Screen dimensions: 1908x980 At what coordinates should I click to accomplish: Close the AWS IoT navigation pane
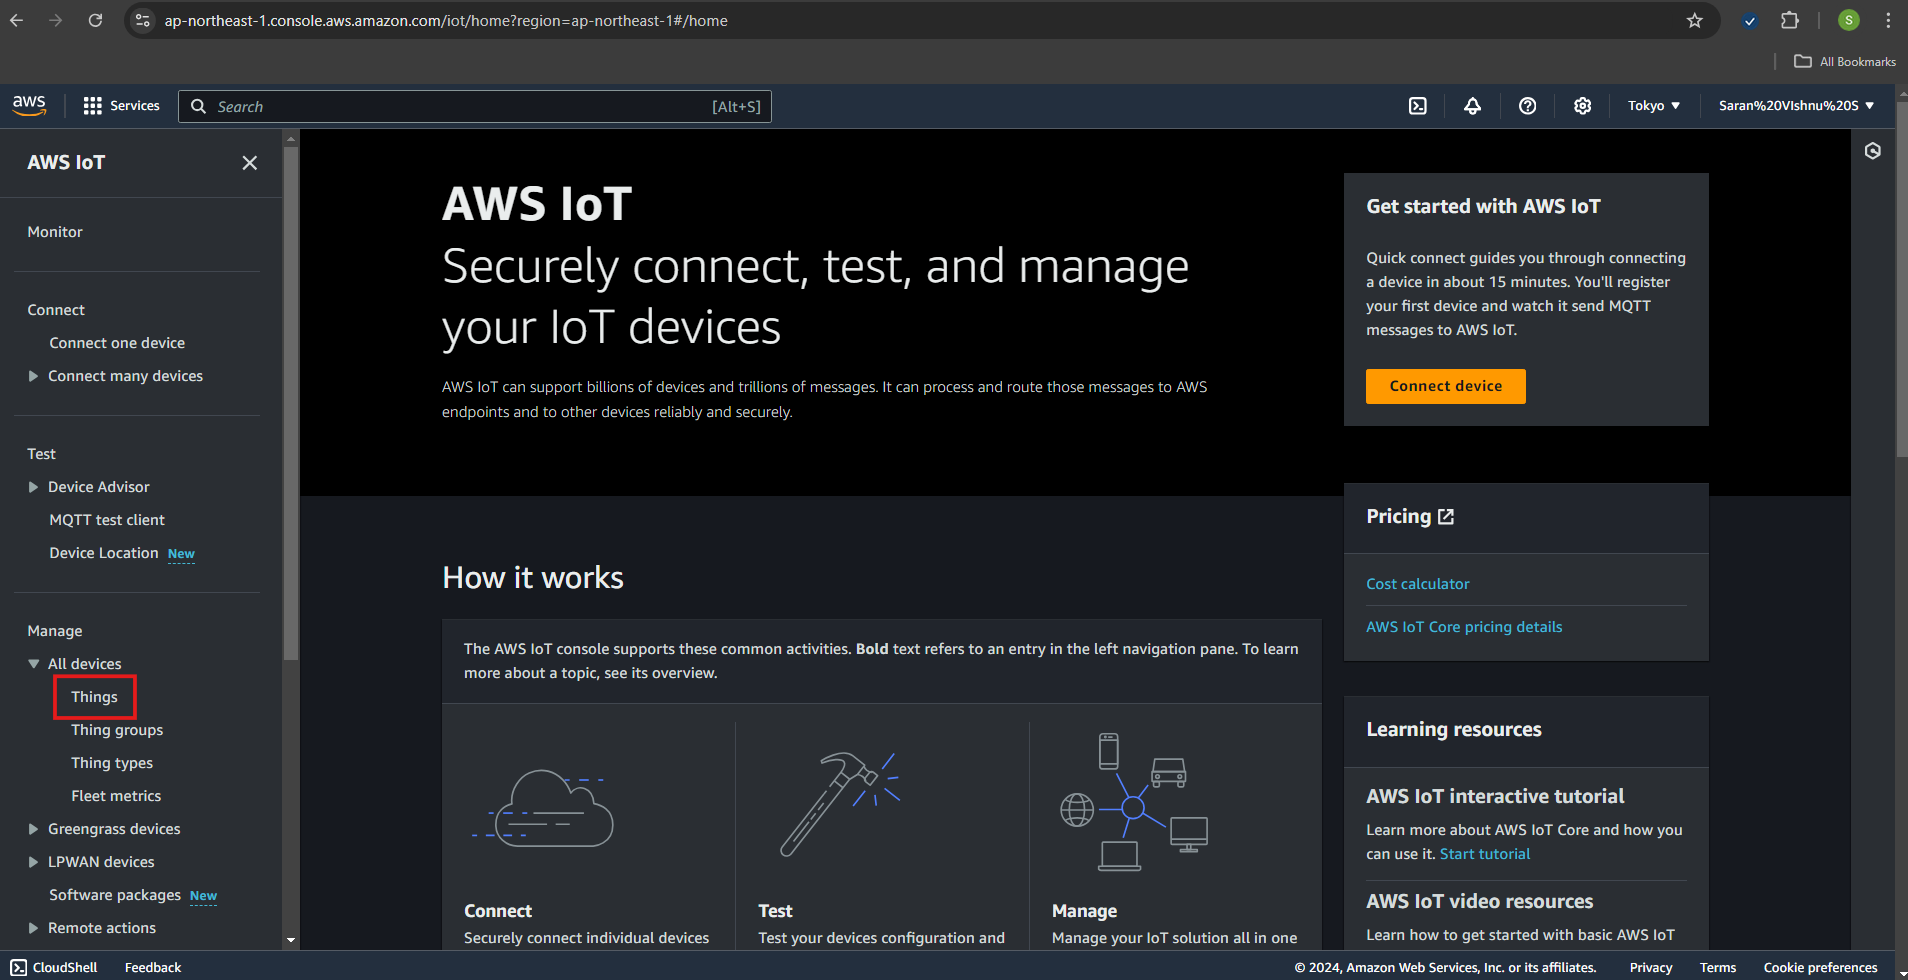click(250, 163)
